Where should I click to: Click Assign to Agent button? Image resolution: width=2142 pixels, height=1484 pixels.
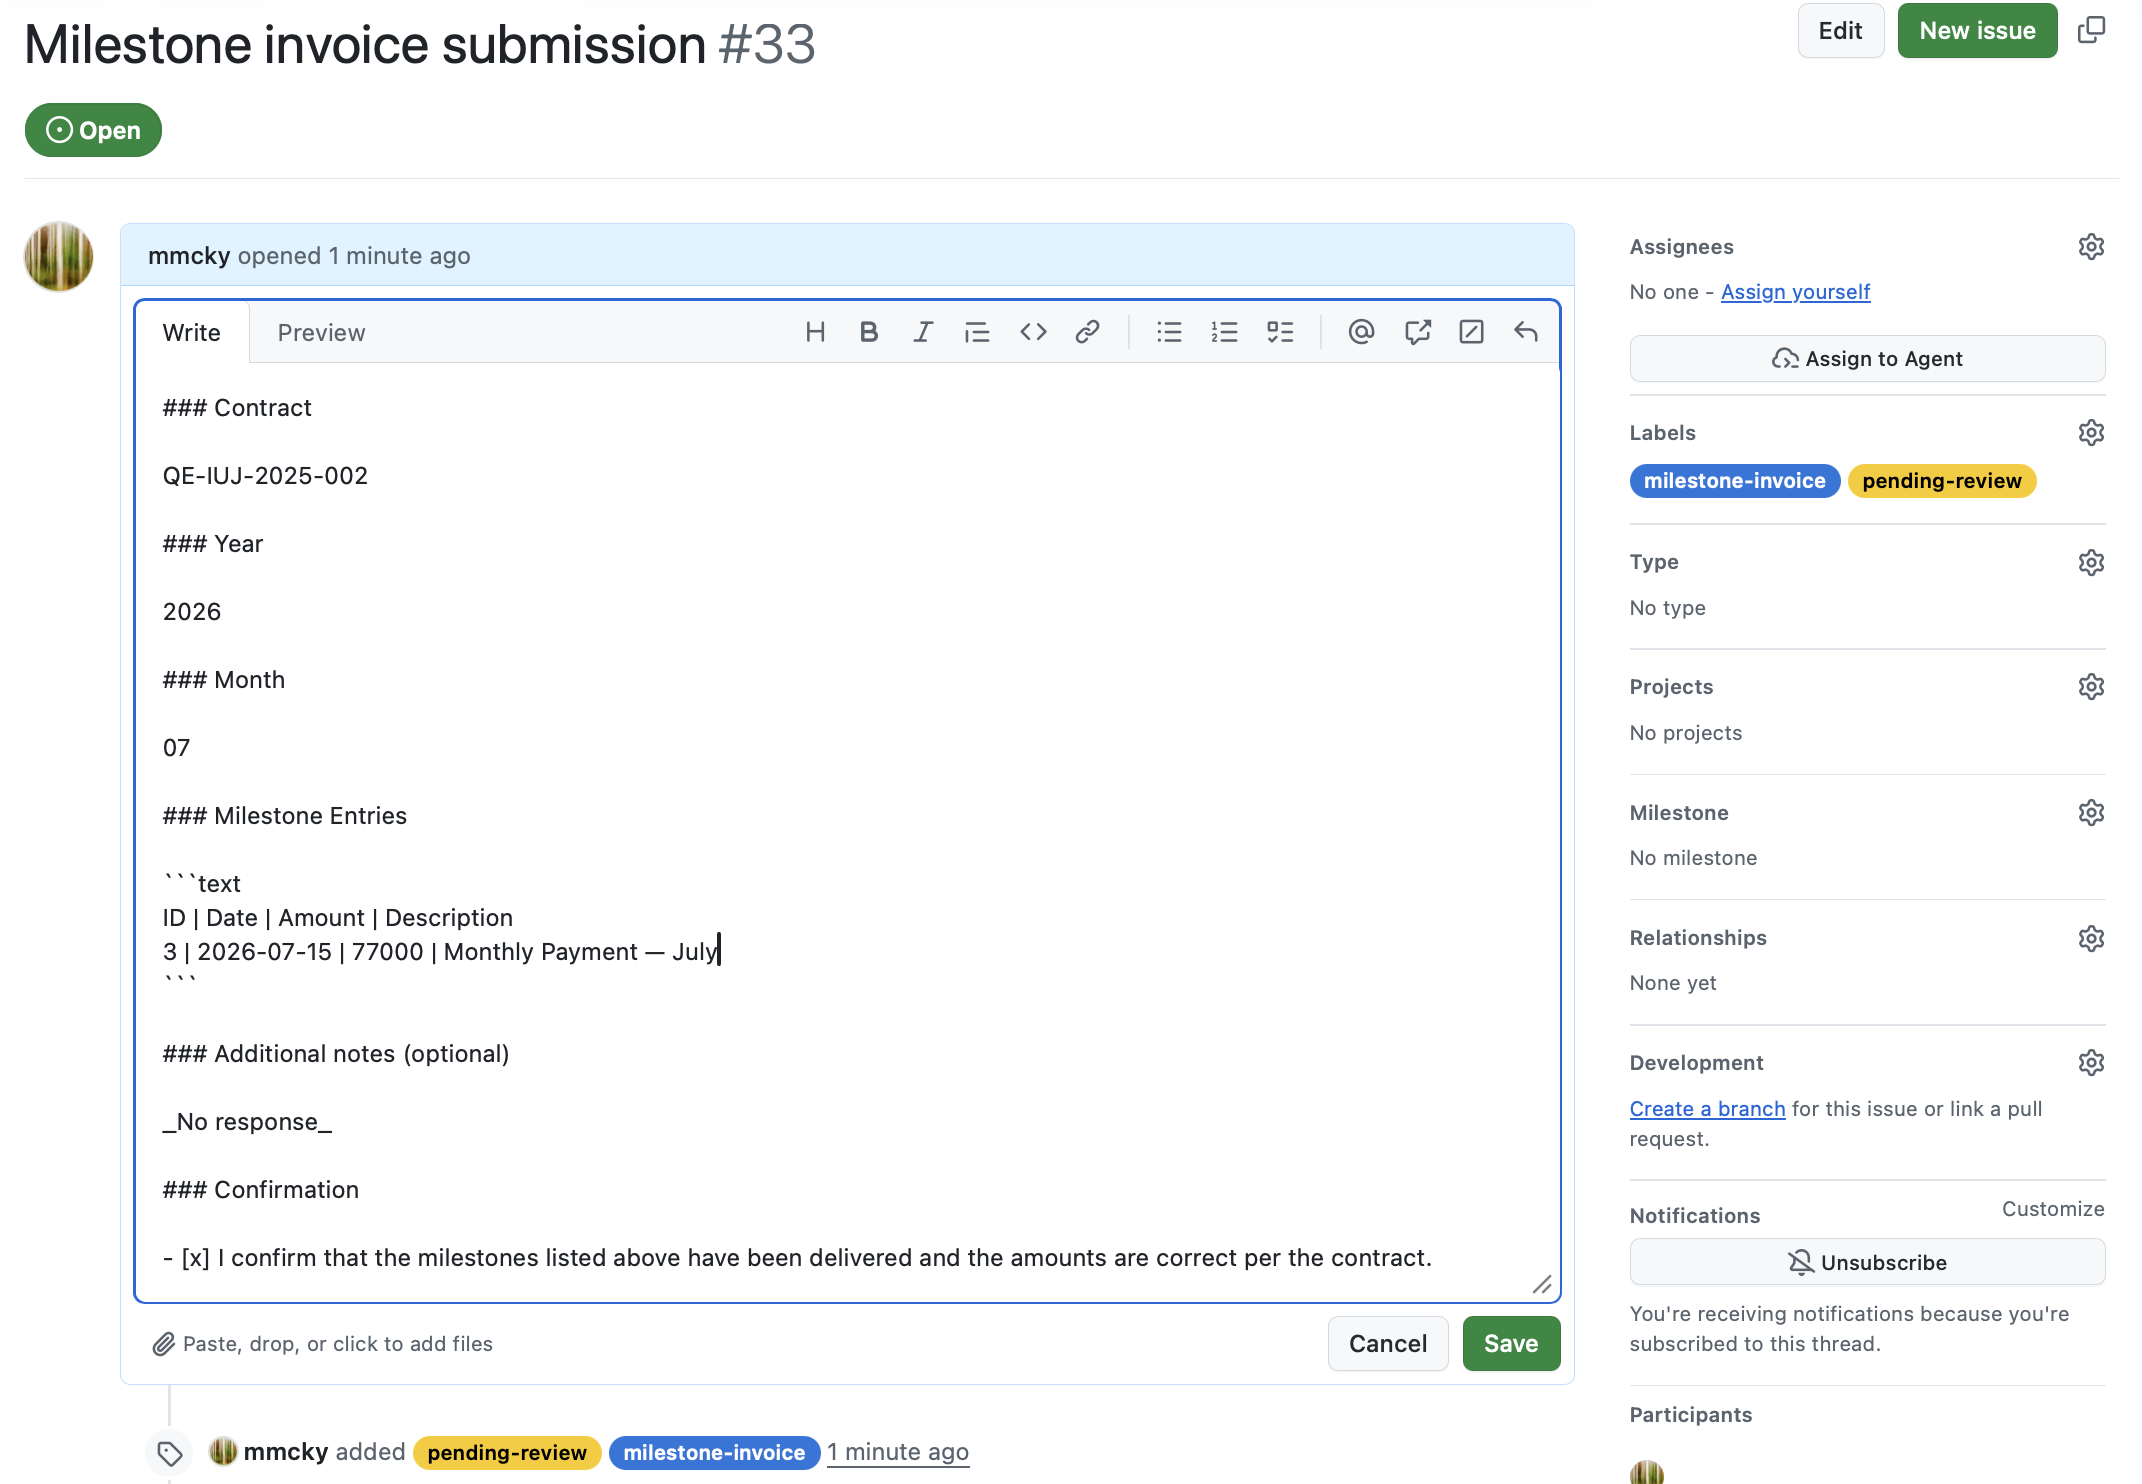1867,359
